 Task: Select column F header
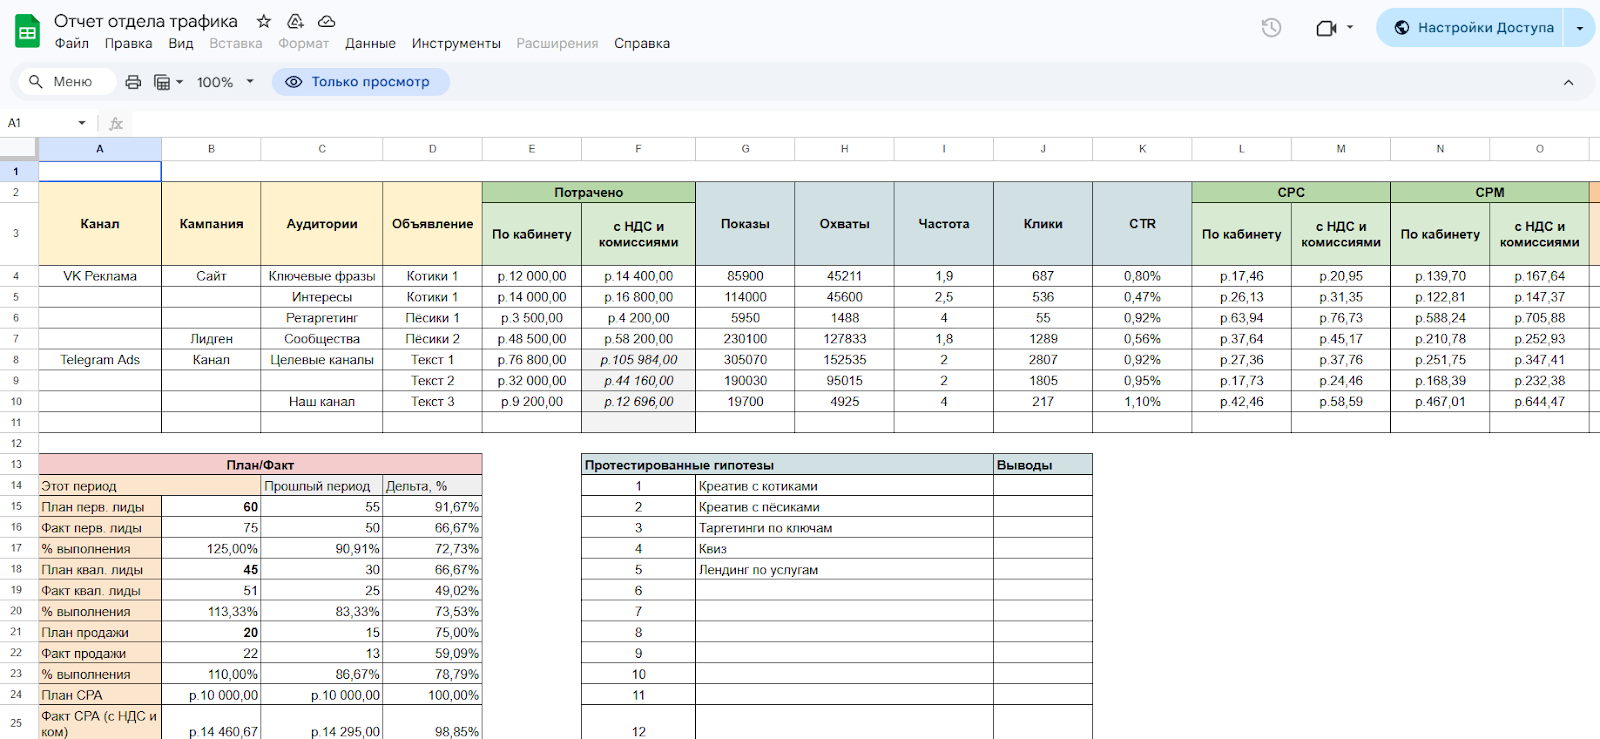point(638,149)
